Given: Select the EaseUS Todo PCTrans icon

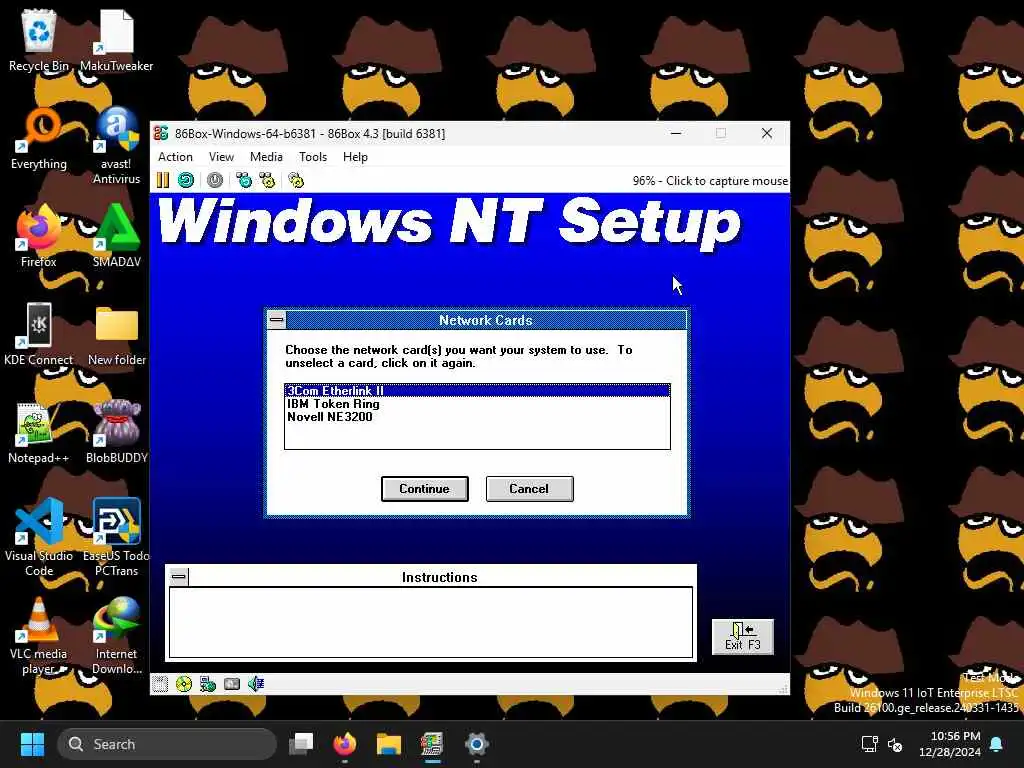Looking at the screenshot, I should (116, 537).
